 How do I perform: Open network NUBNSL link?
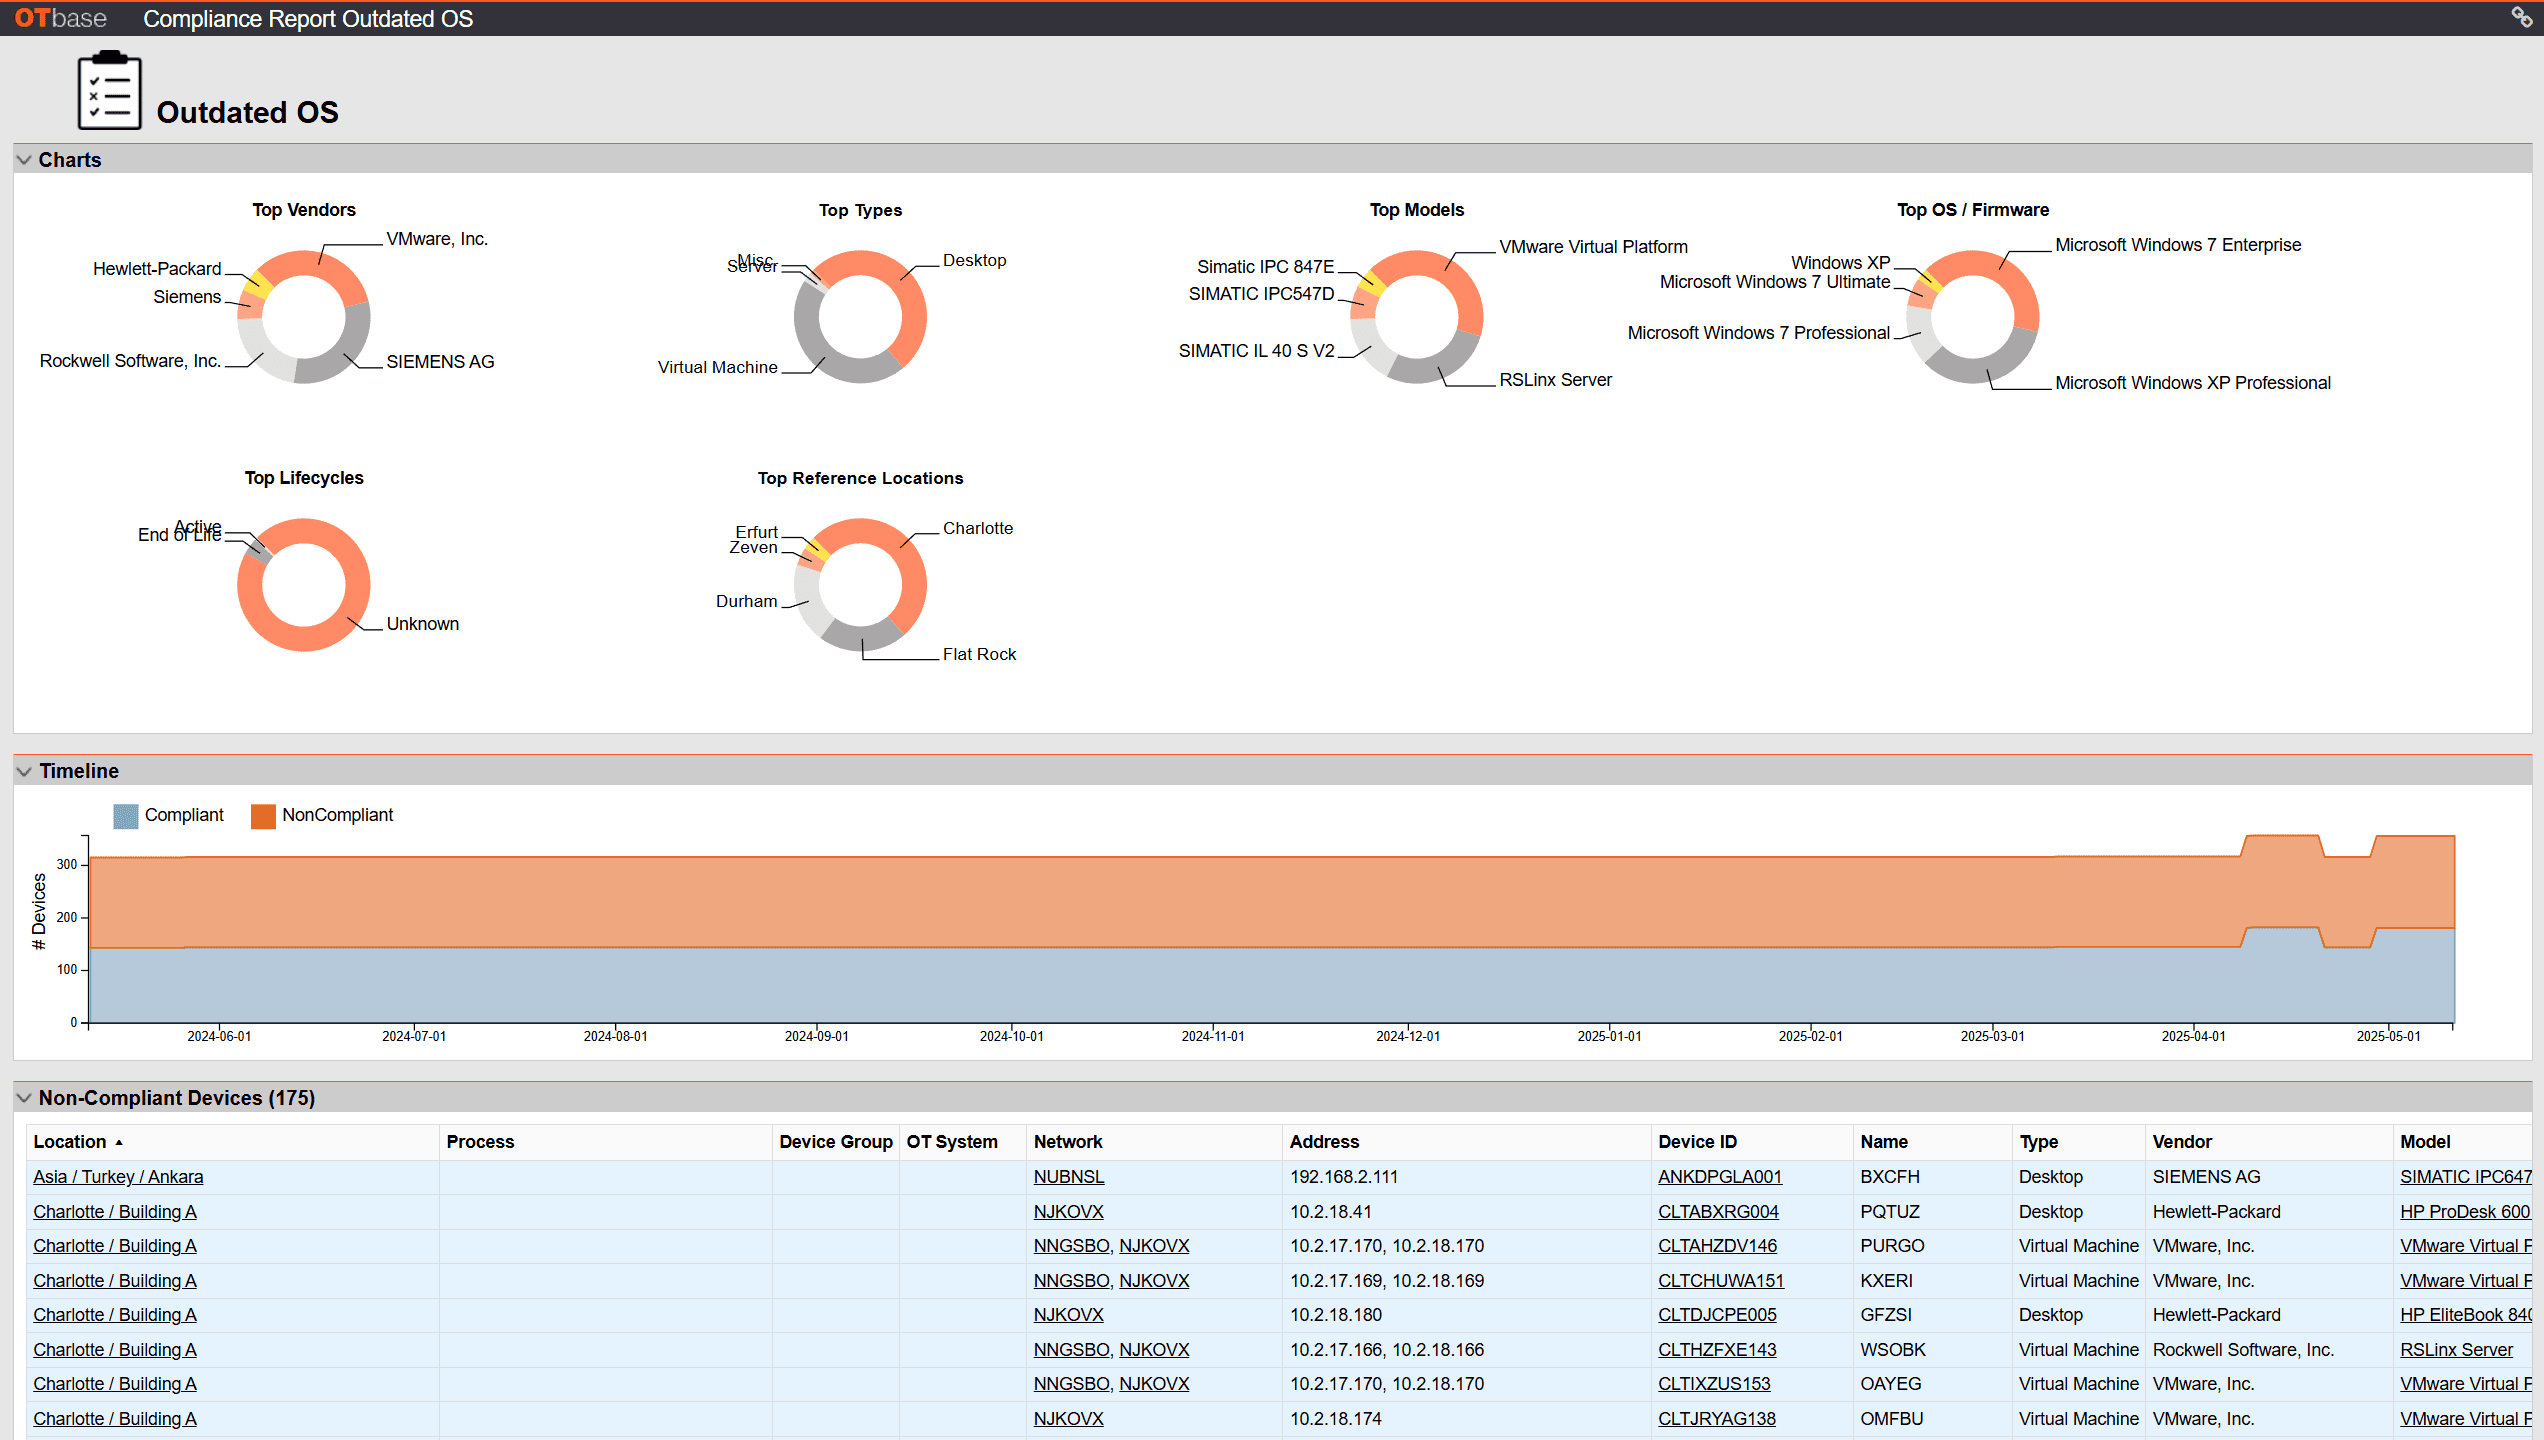pos(1069,1177)
